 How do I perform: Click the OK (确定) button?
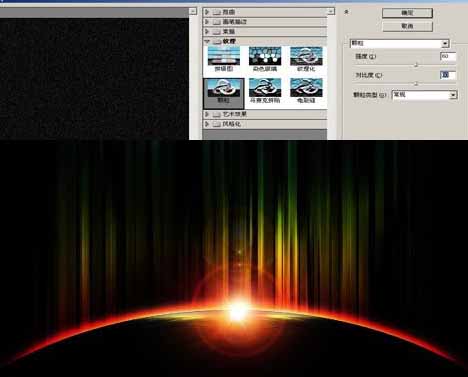tap(407, 13)
